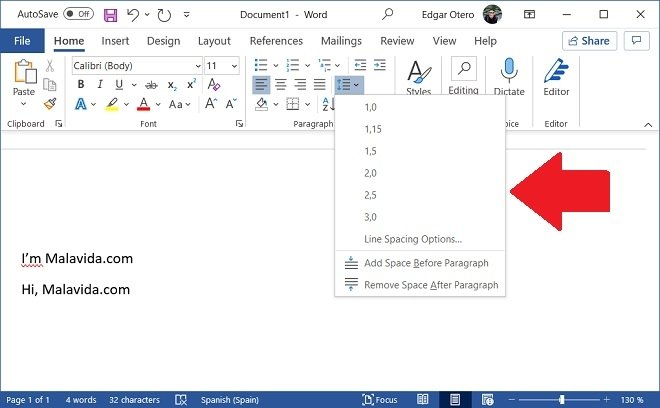This screenshot has height=408, width=660.
Task: Justify the paragraph text
Action: [319, 85]
